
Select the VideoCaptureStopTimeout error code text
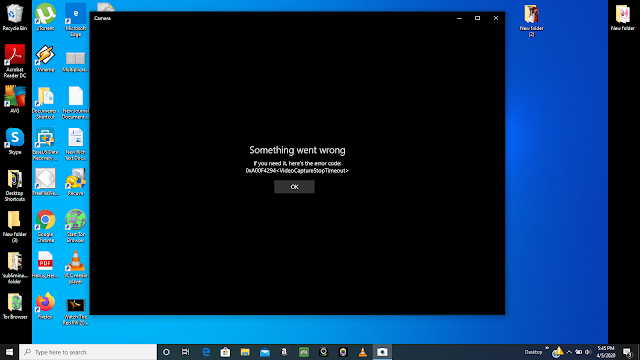[x=297, y=171]
